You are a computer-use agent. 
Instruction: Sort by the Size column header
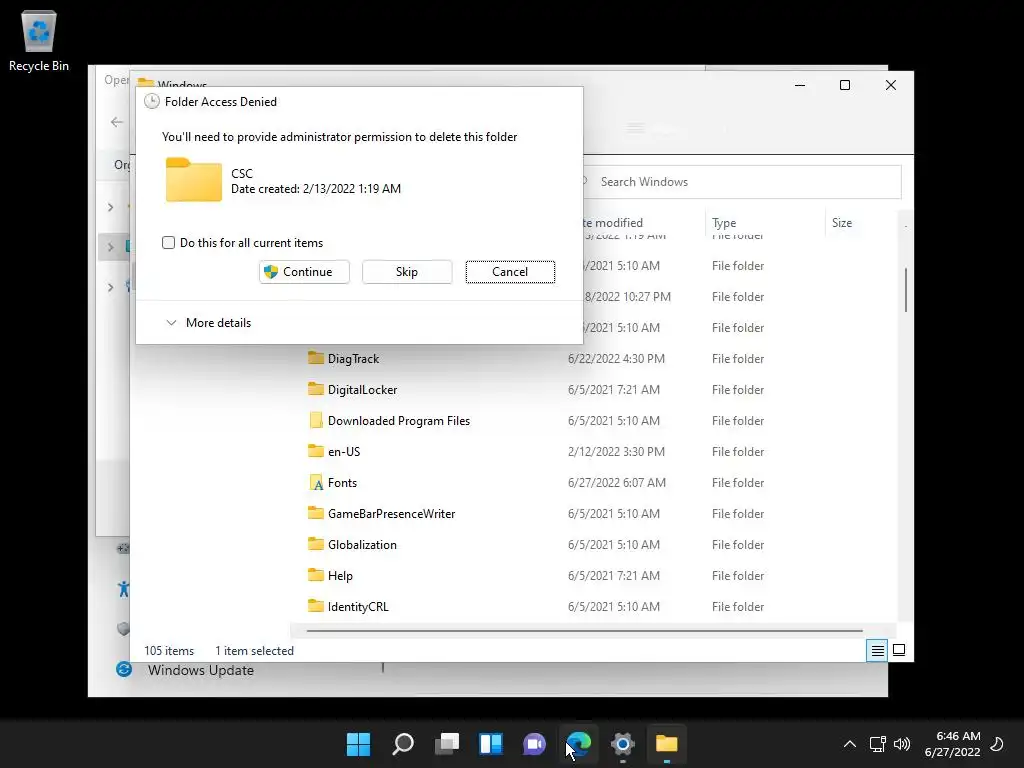coord(842,223)
